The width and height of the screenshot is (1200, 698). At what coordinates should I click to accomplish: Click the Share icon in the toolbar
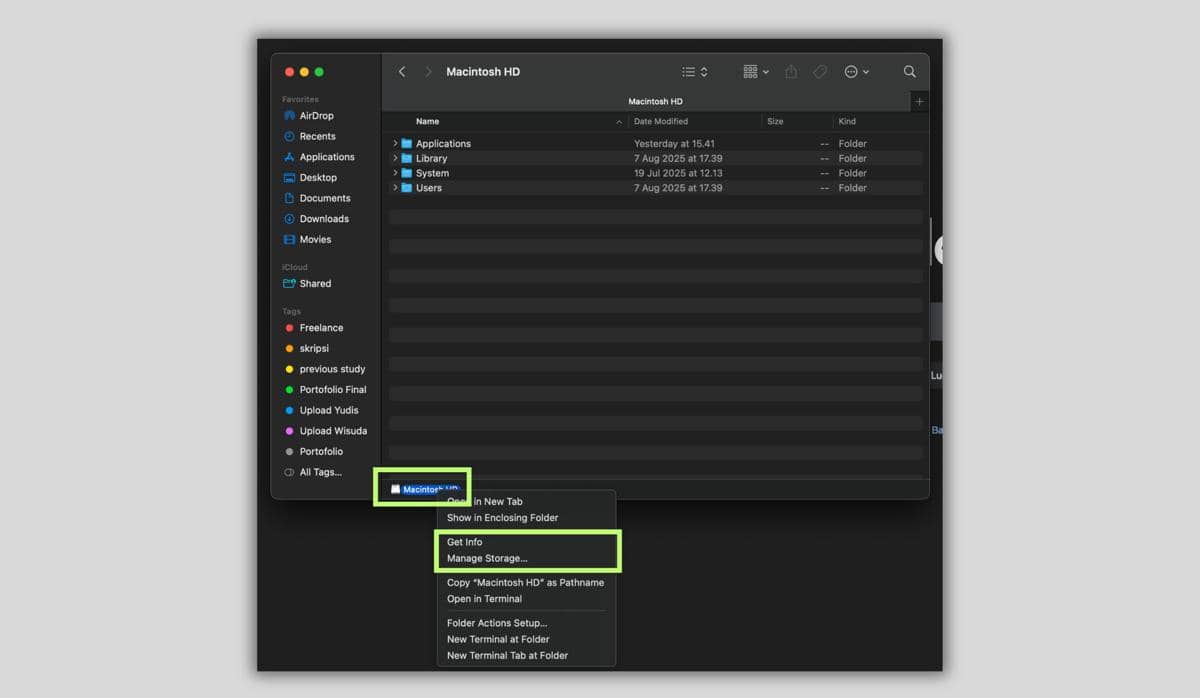point(790,71)
